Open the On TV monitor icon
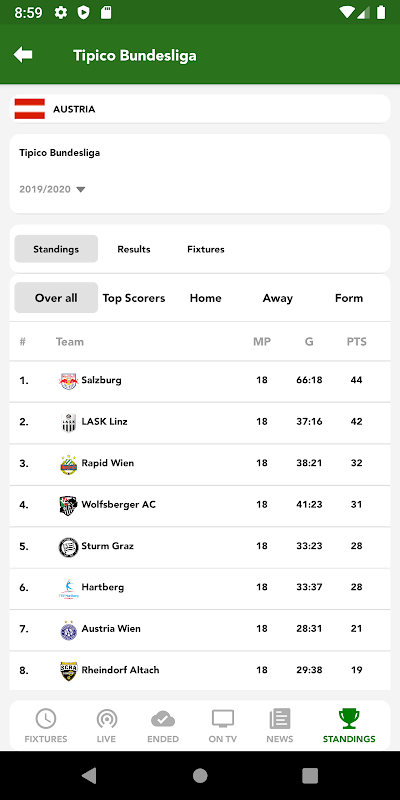This screenshot has width=400, height=800. point(223,719)
